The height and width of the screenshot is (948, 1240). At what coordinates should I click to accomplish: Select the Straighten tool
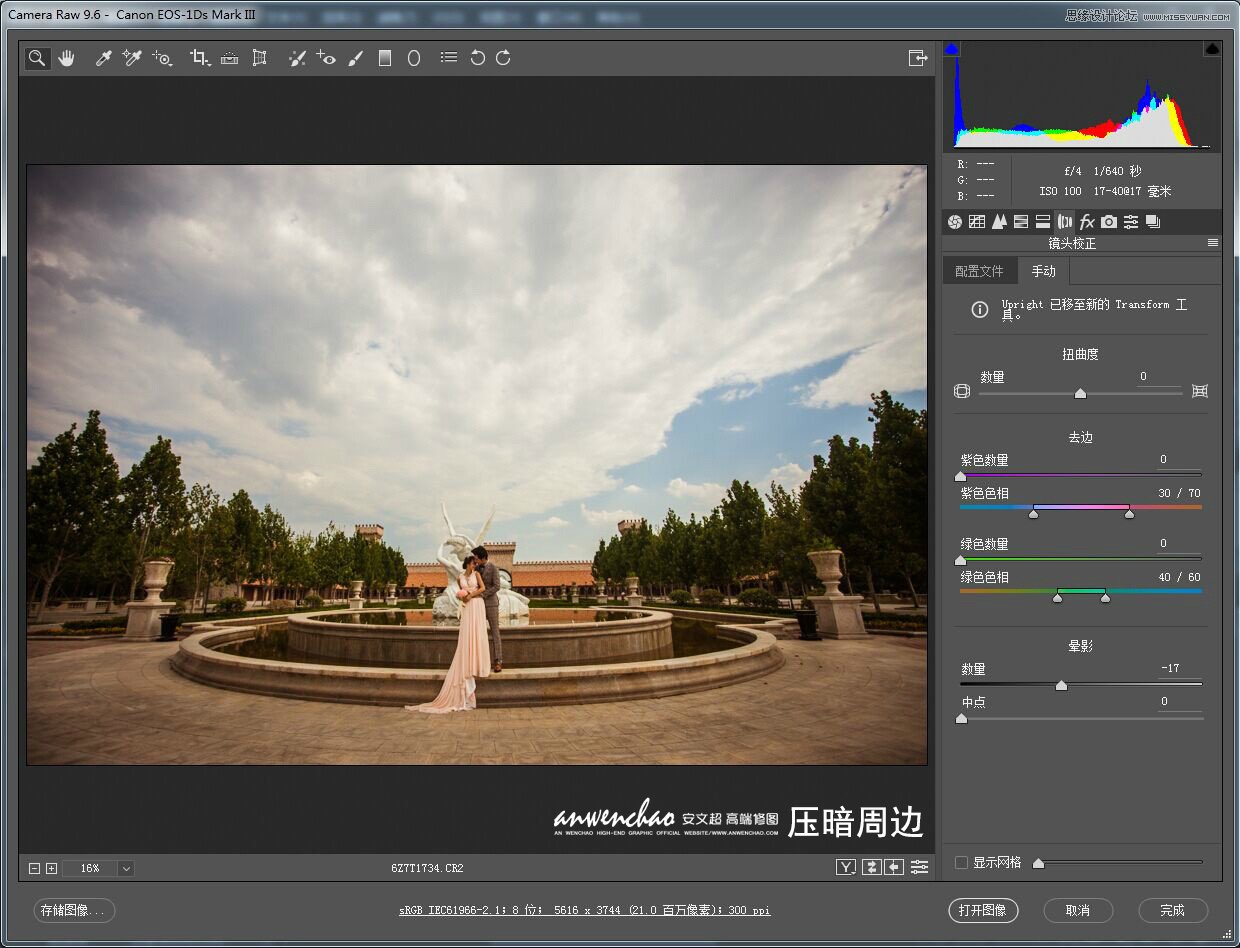pos(230,58)
